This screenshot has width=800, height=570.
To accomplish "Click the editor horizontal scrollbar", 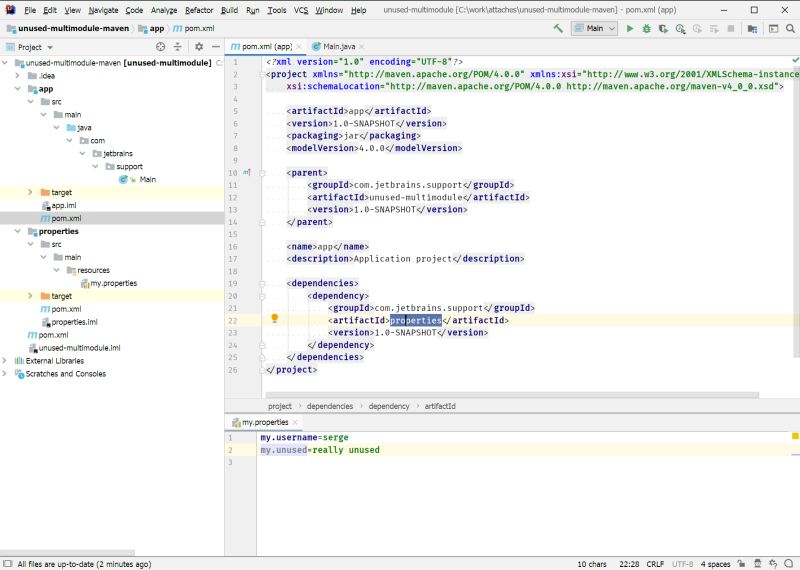I will [x=512, y=395].
